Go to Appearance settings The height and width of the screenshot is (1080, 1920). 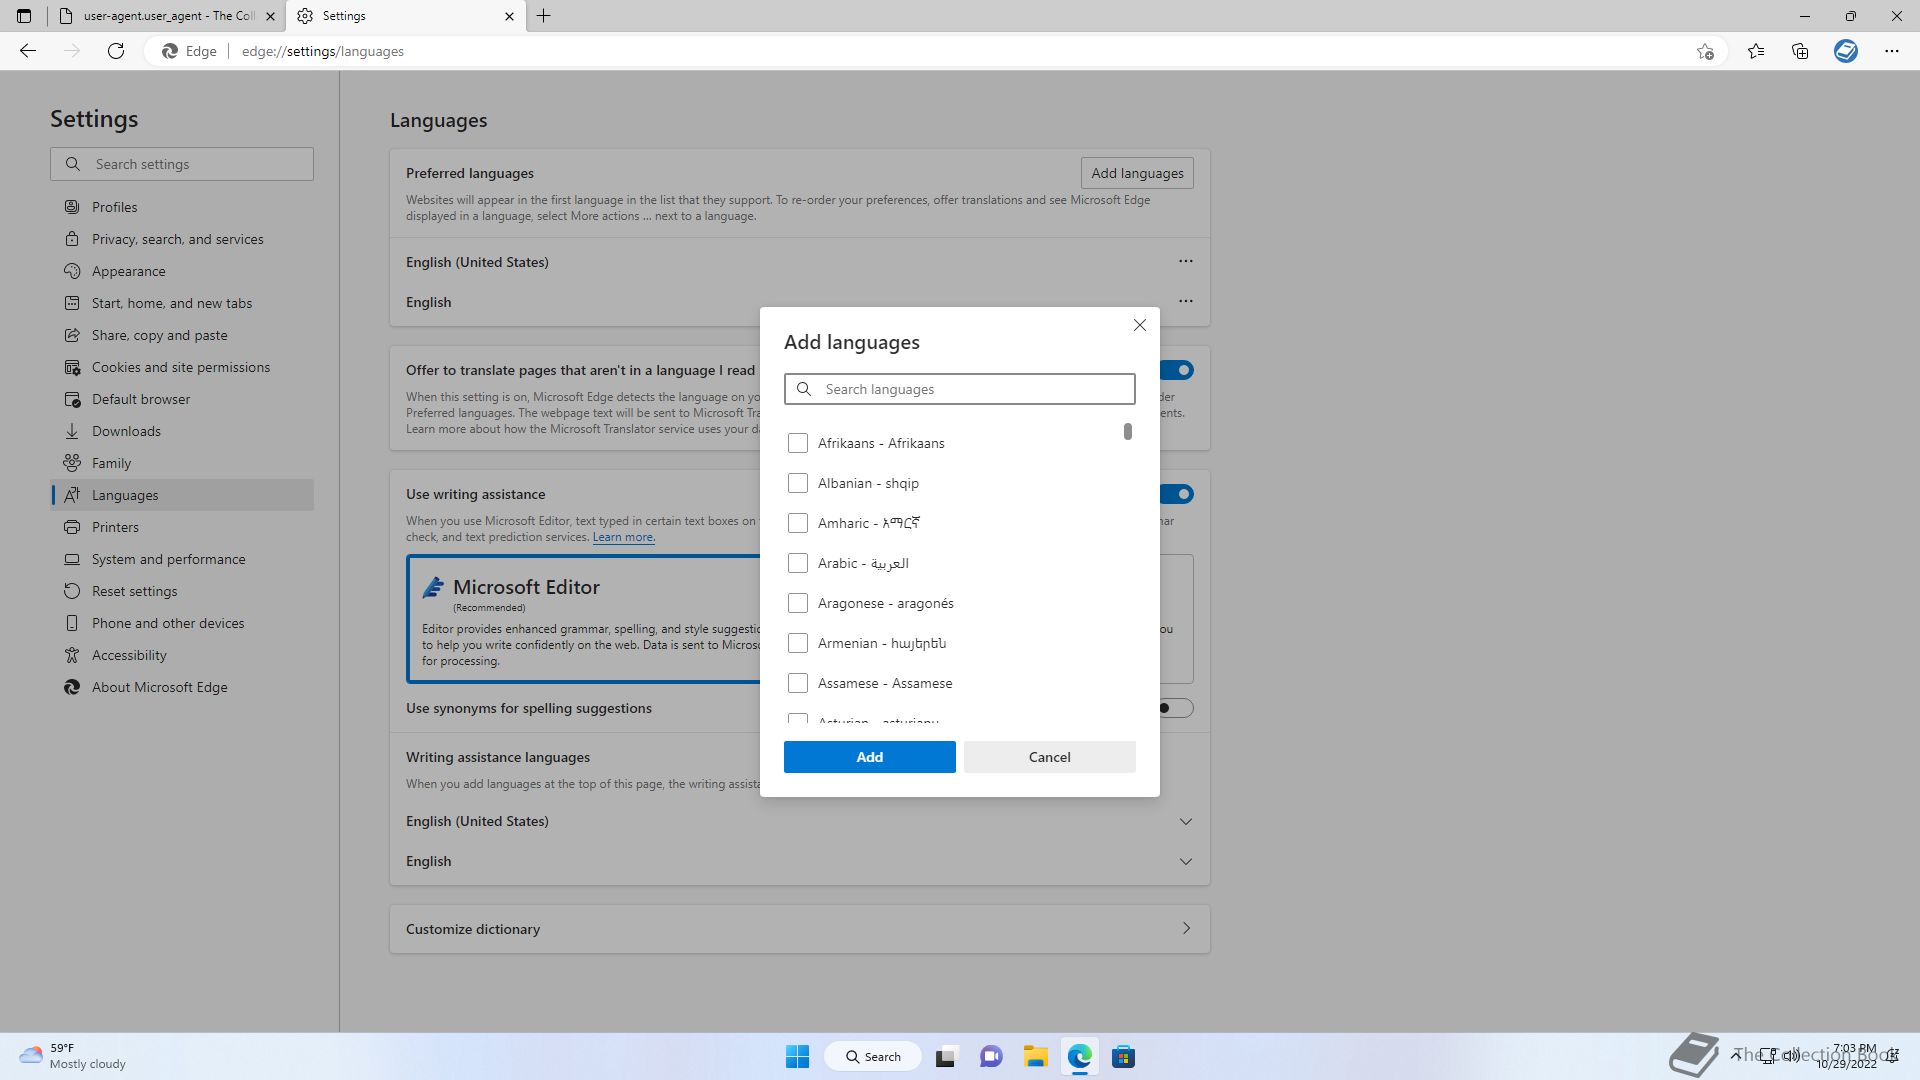point(182,271)
